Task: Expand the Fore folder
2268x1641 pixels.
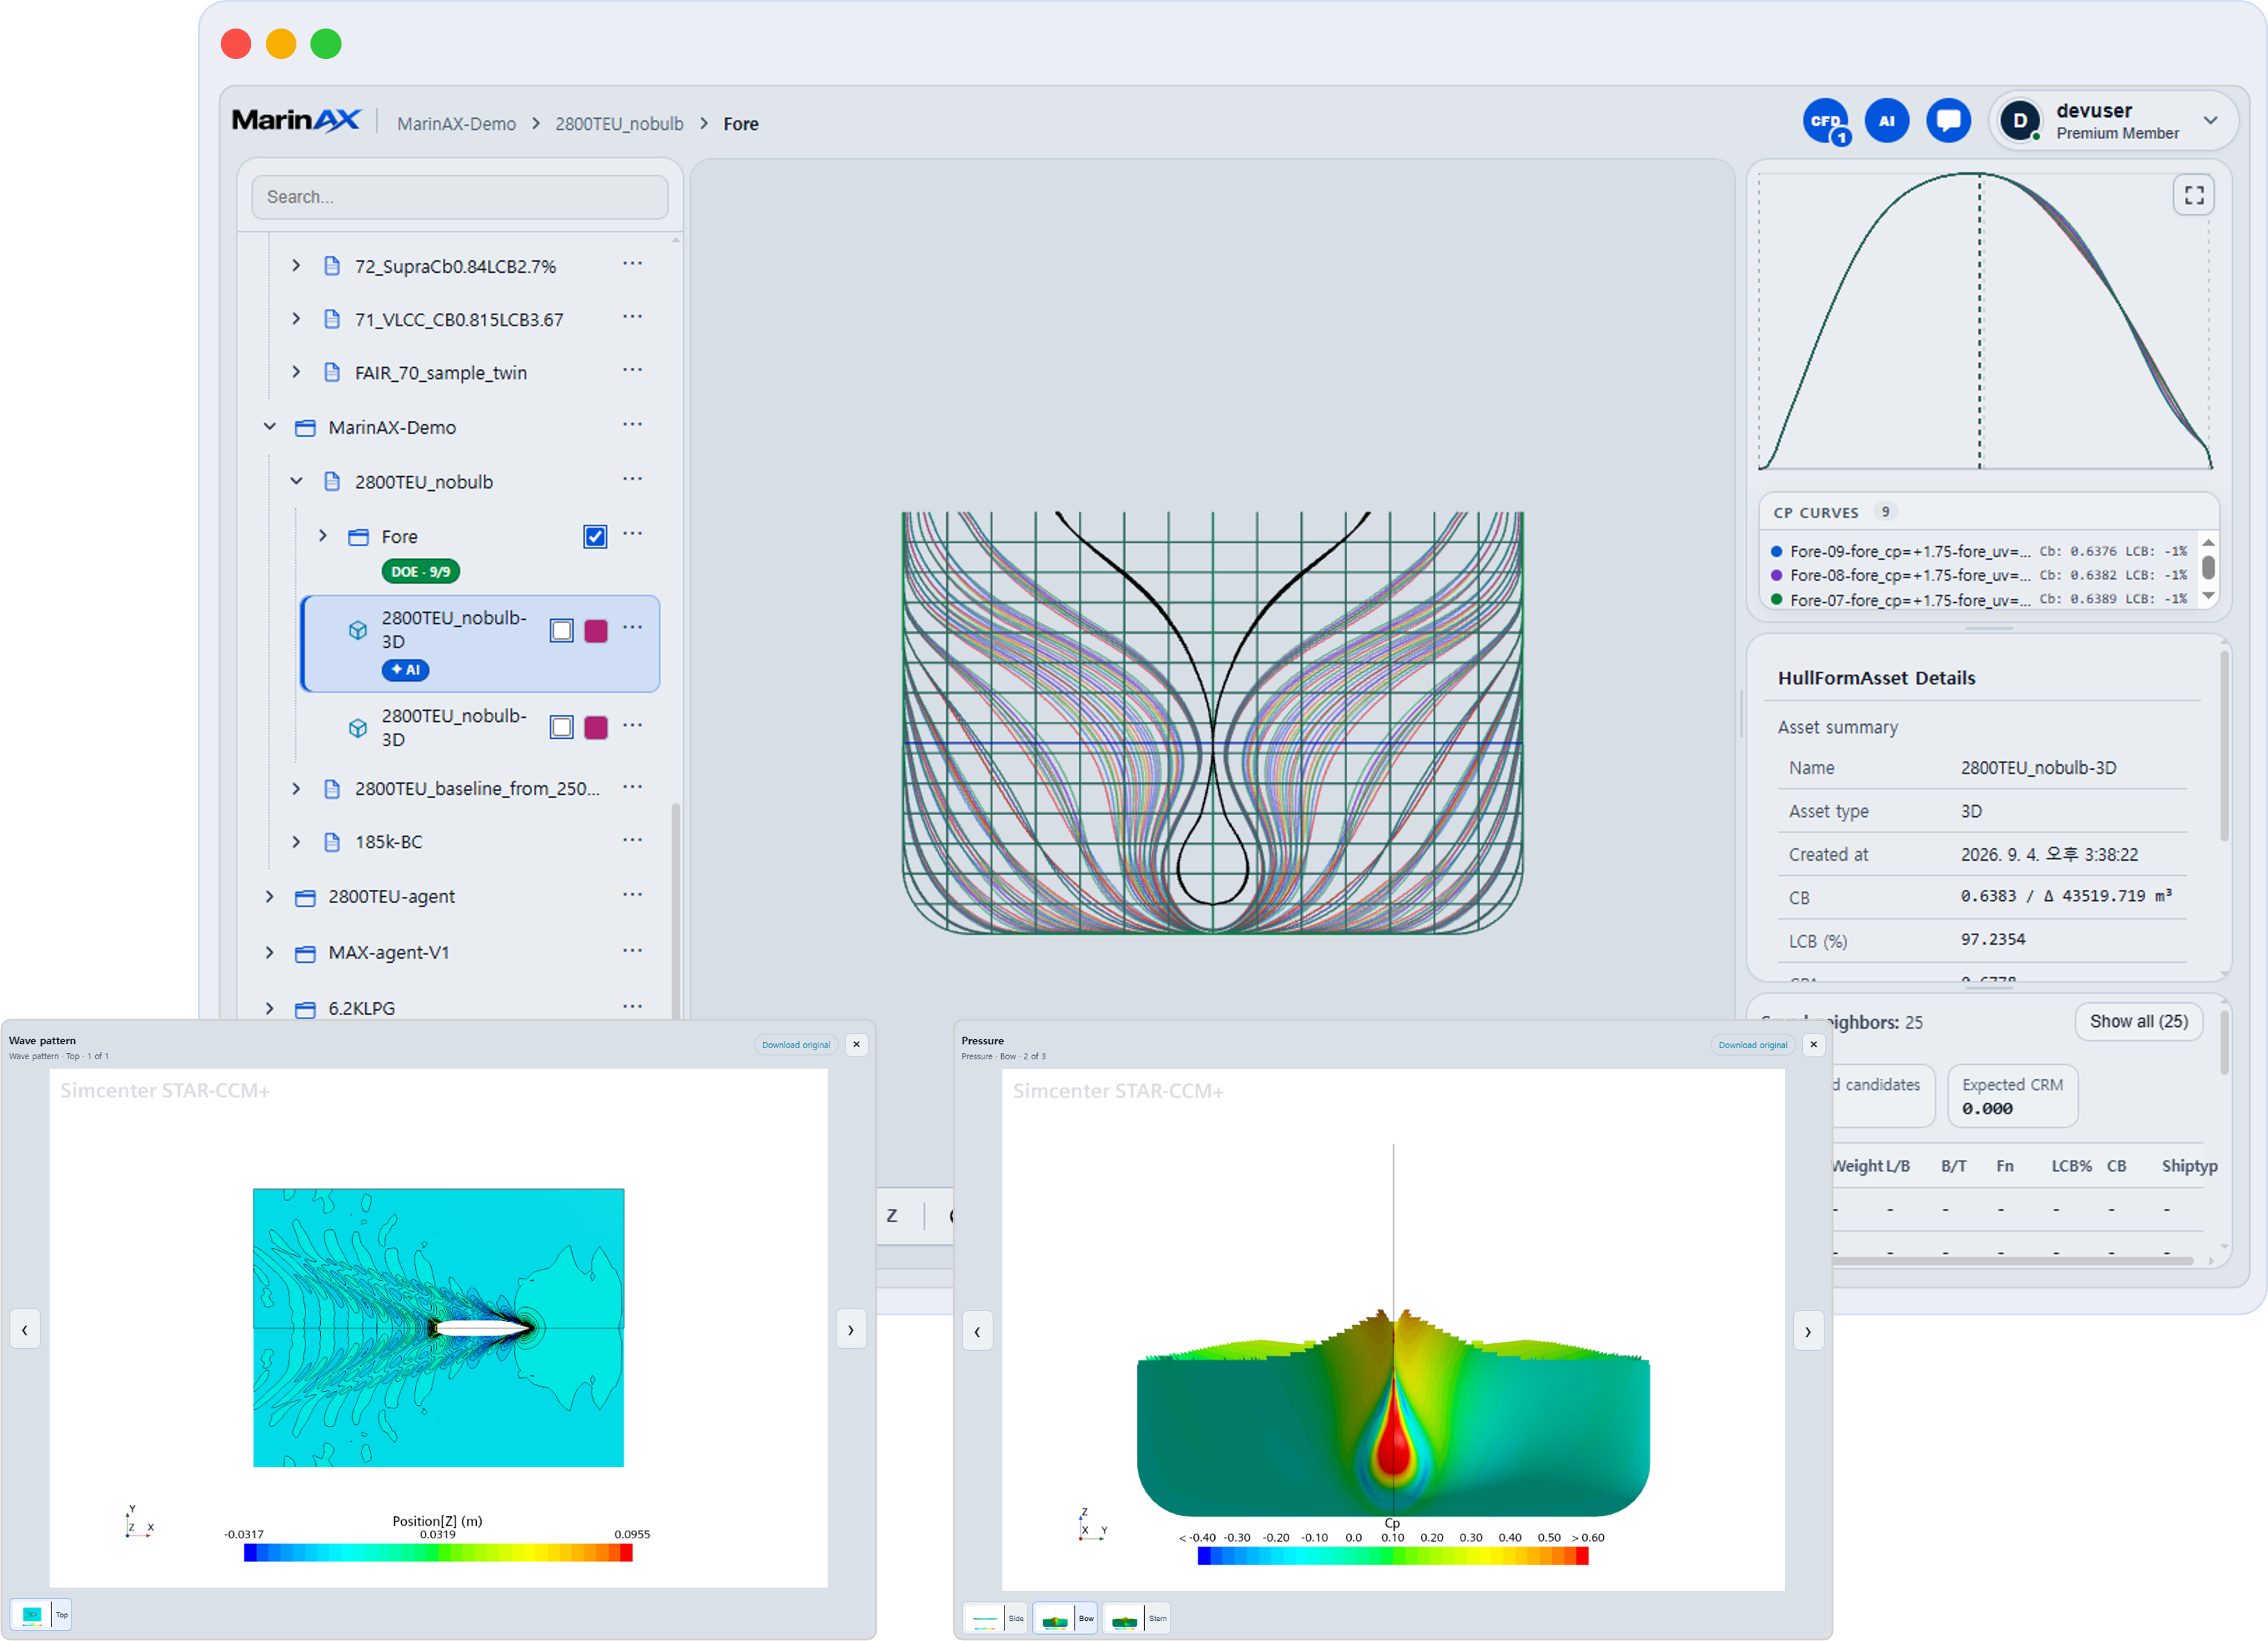Action: click(x=323, y=536)
